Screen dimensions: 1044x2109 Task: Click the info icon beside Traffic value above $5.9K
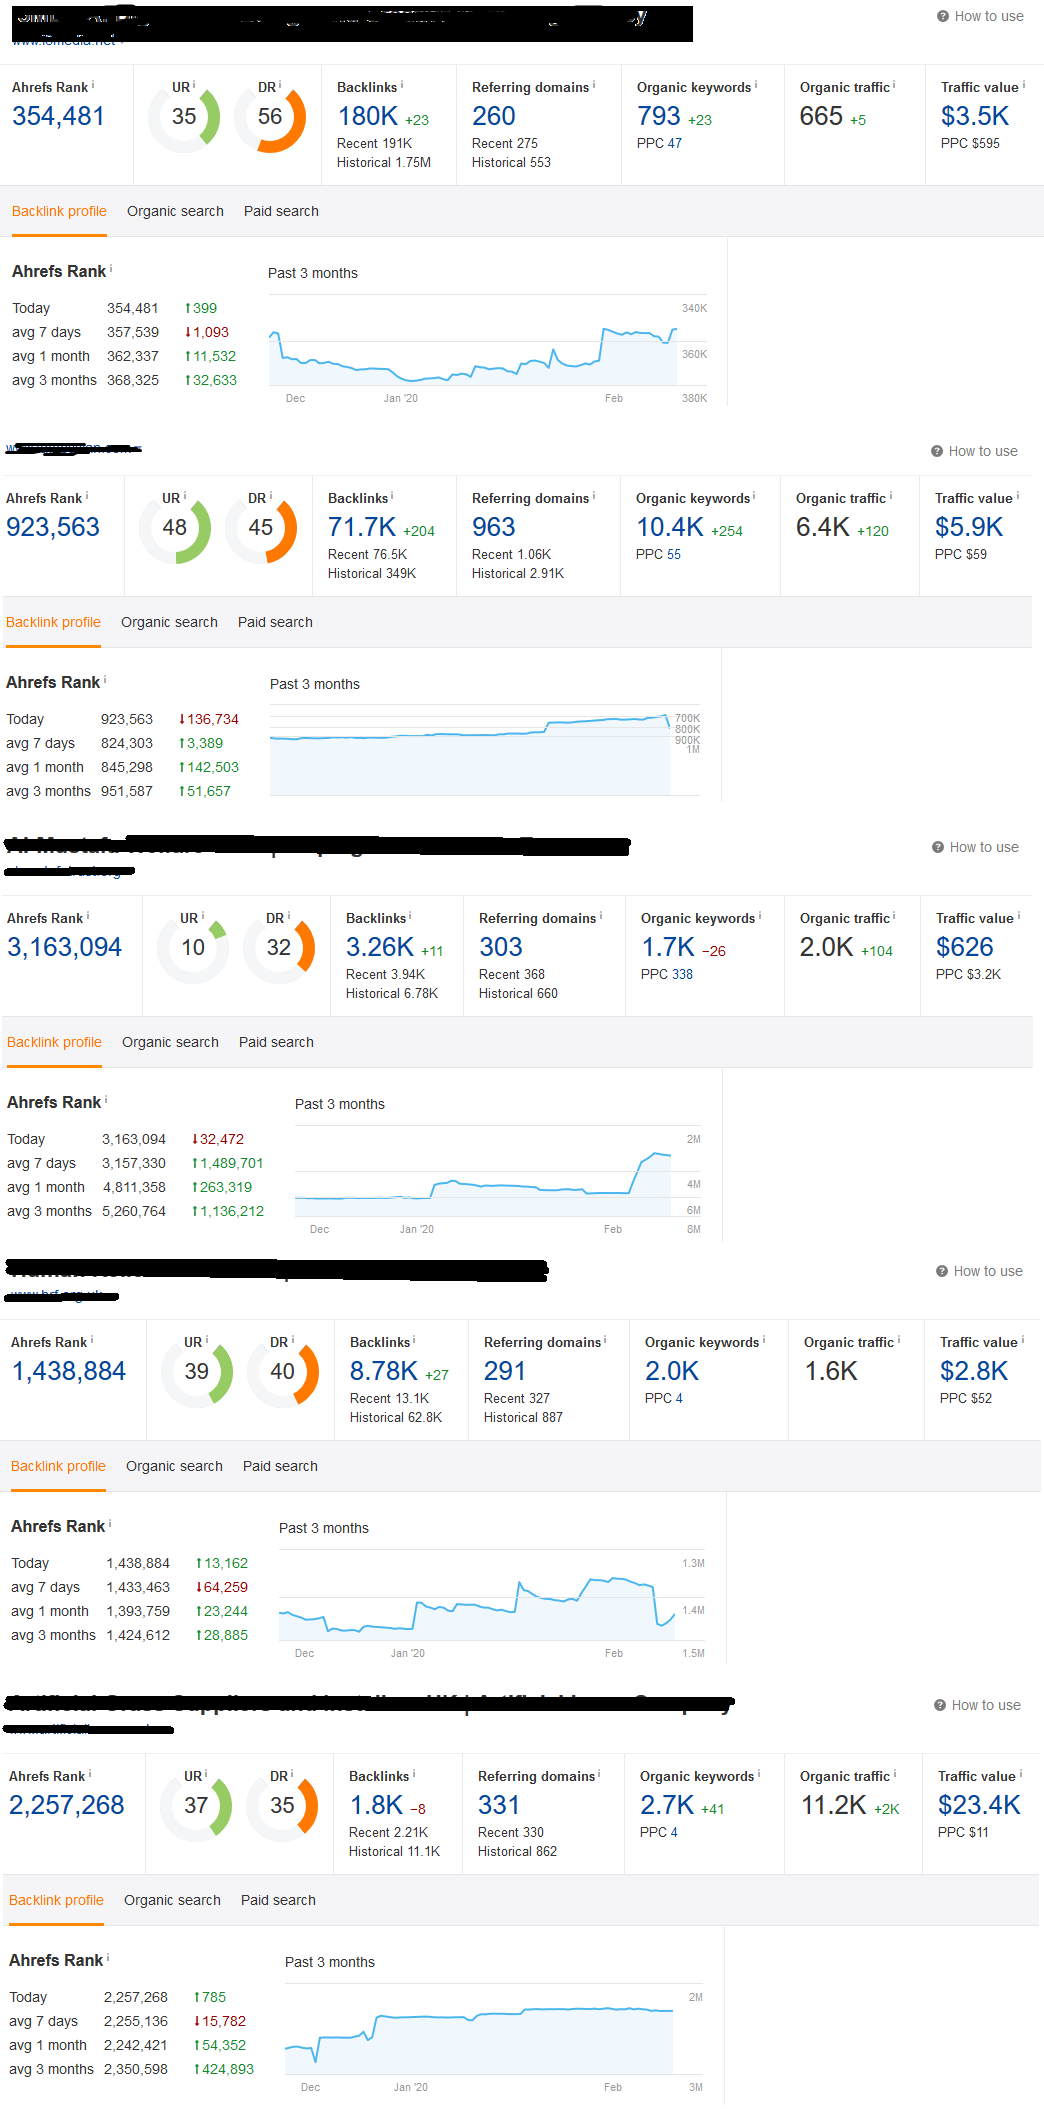point(1018,496)
